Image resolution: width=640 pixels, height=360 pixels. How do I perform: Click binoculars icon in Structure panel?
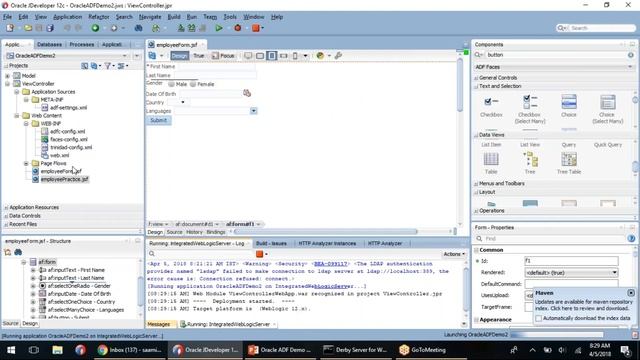pyautogui.click(x=18, y=252)
